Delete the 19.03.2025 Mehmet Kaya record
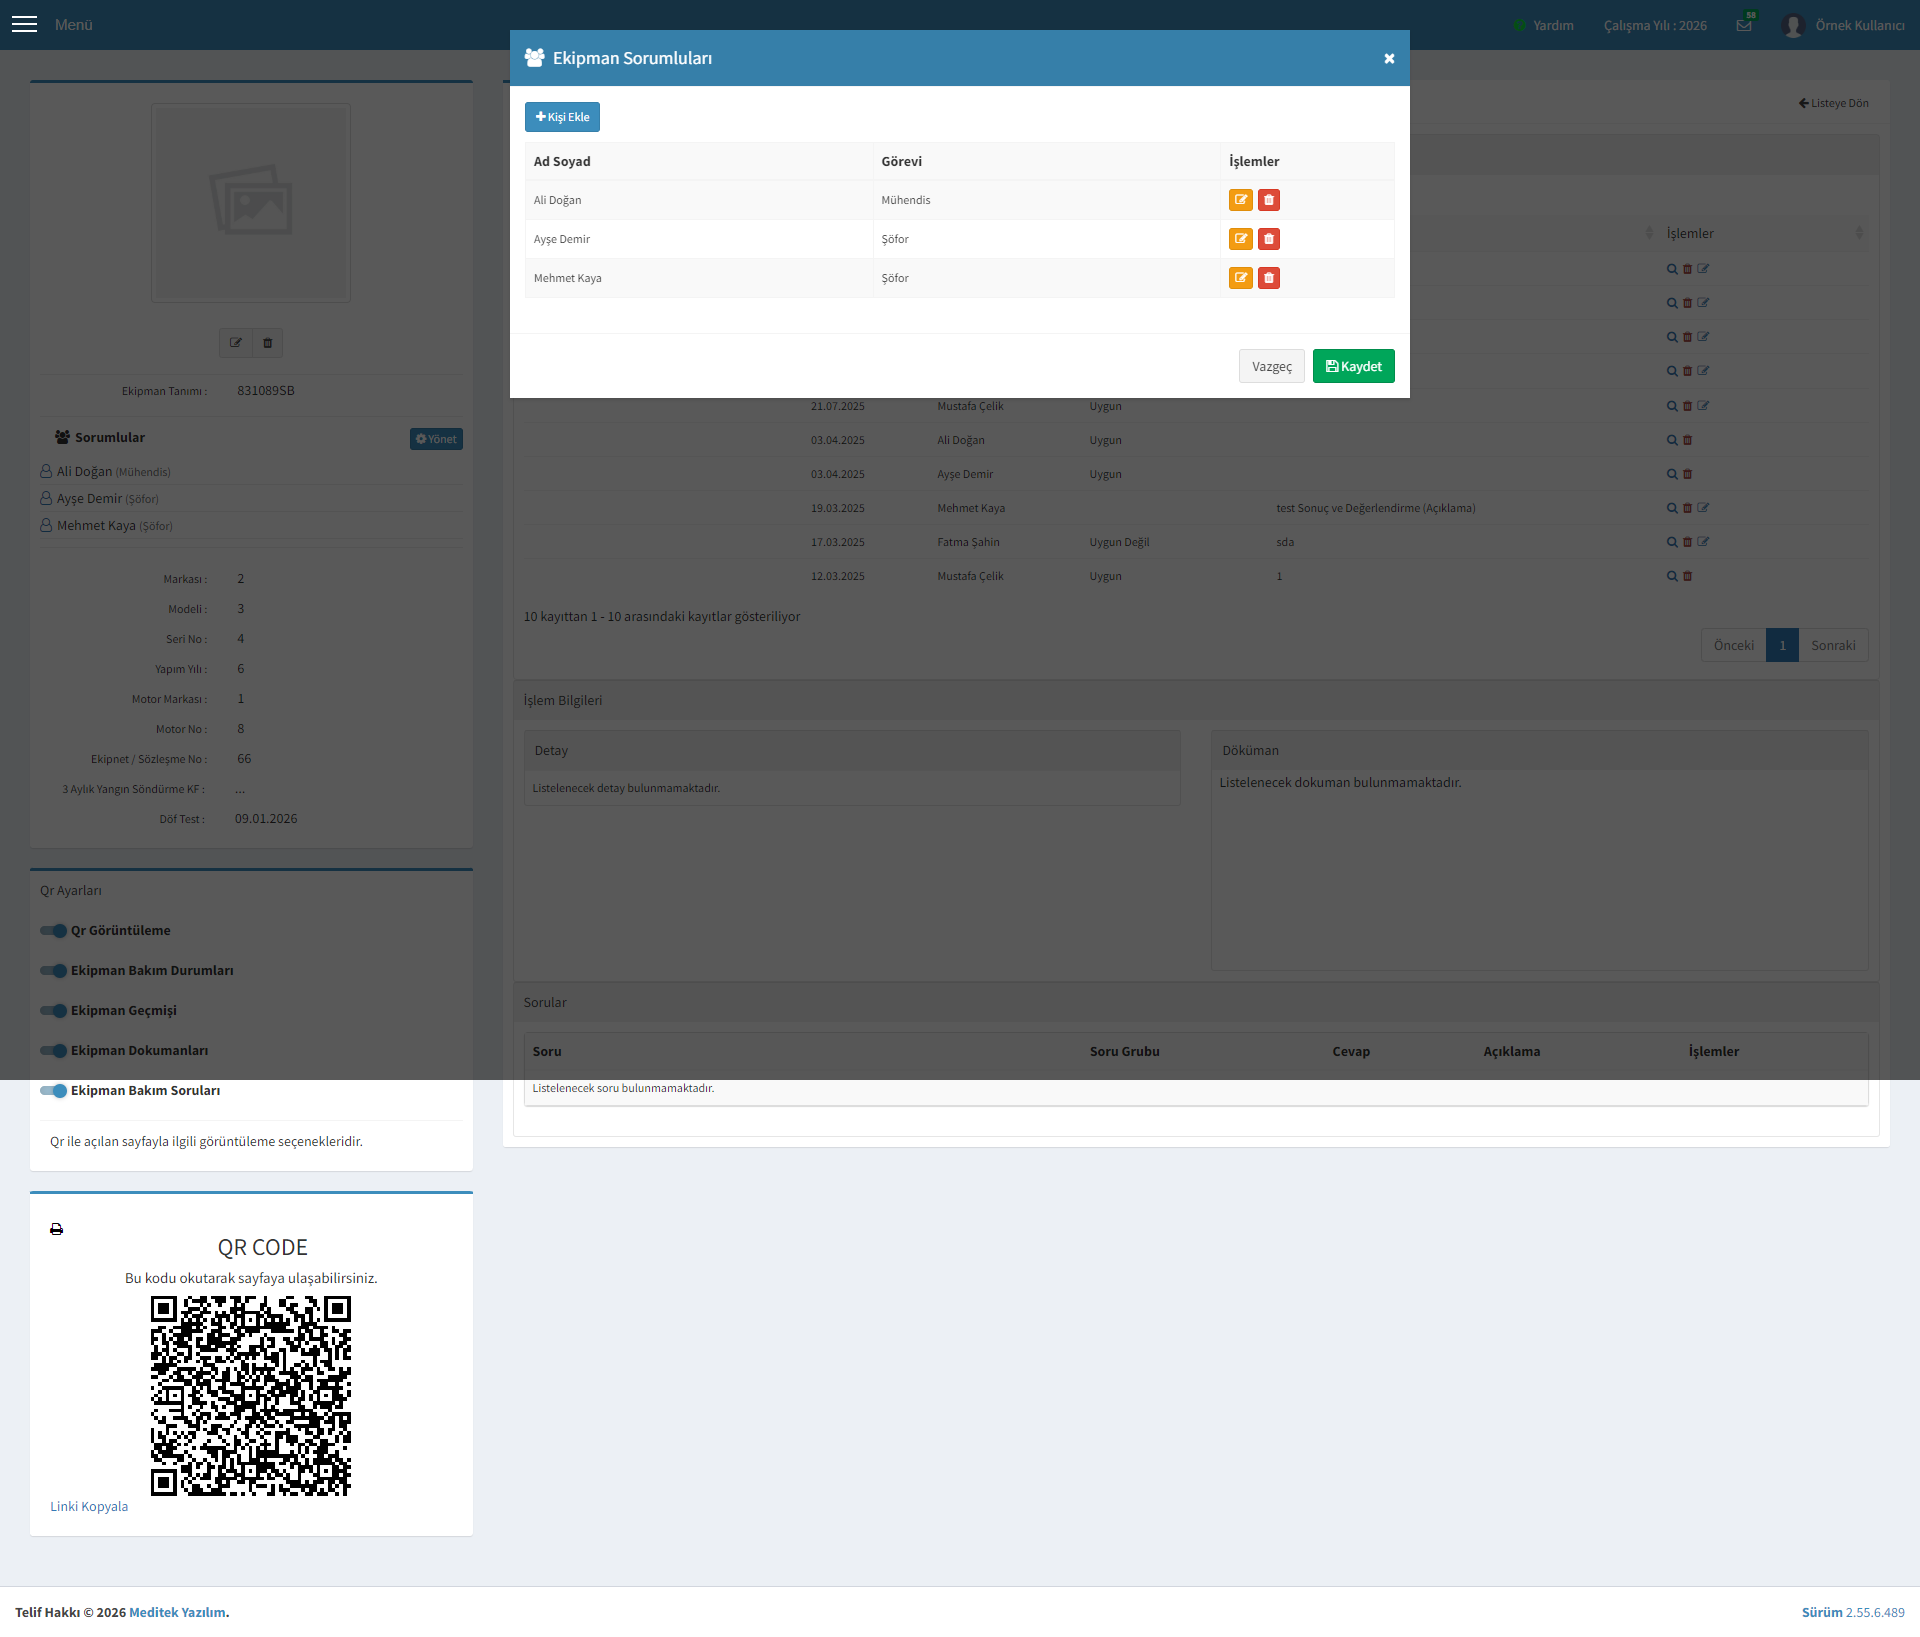The height and width of the screenshot is (1637, 1920). [1687, 508]
